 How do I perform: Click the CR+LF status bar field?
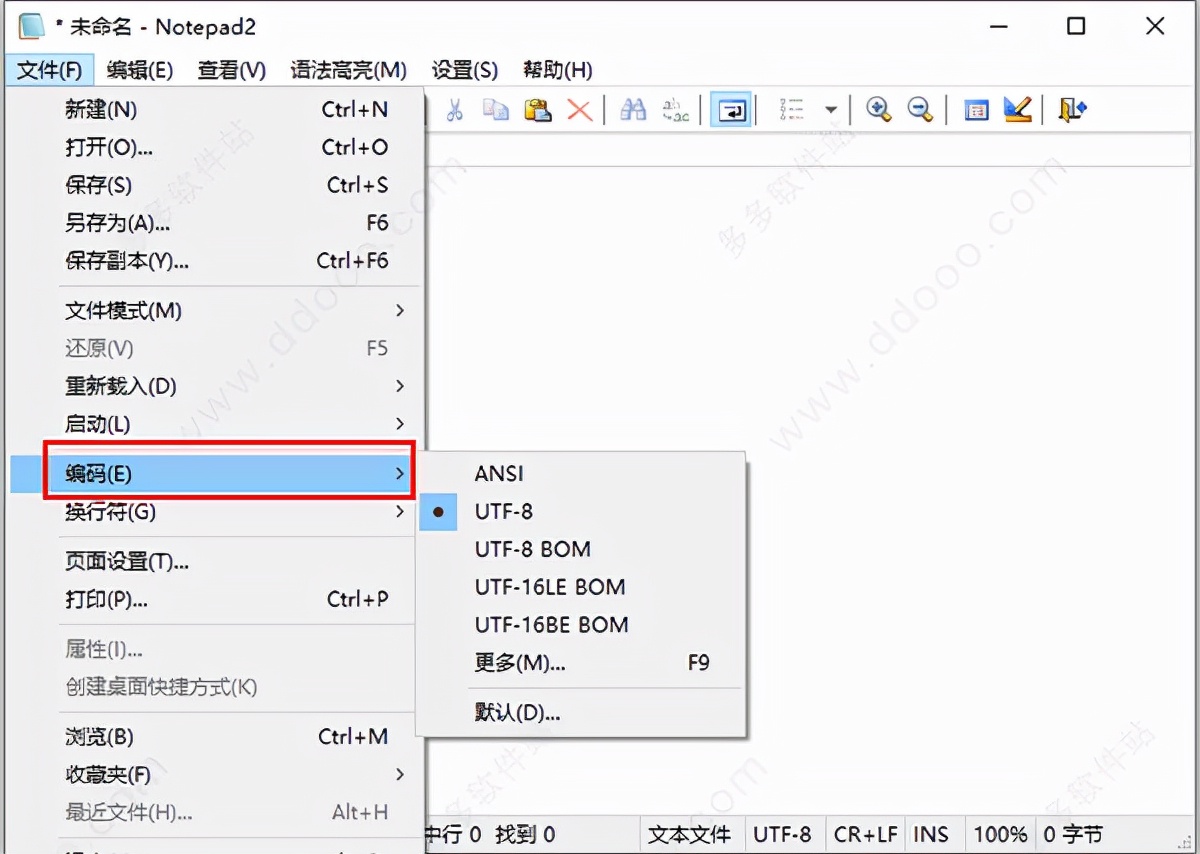[x=864, y=834]
